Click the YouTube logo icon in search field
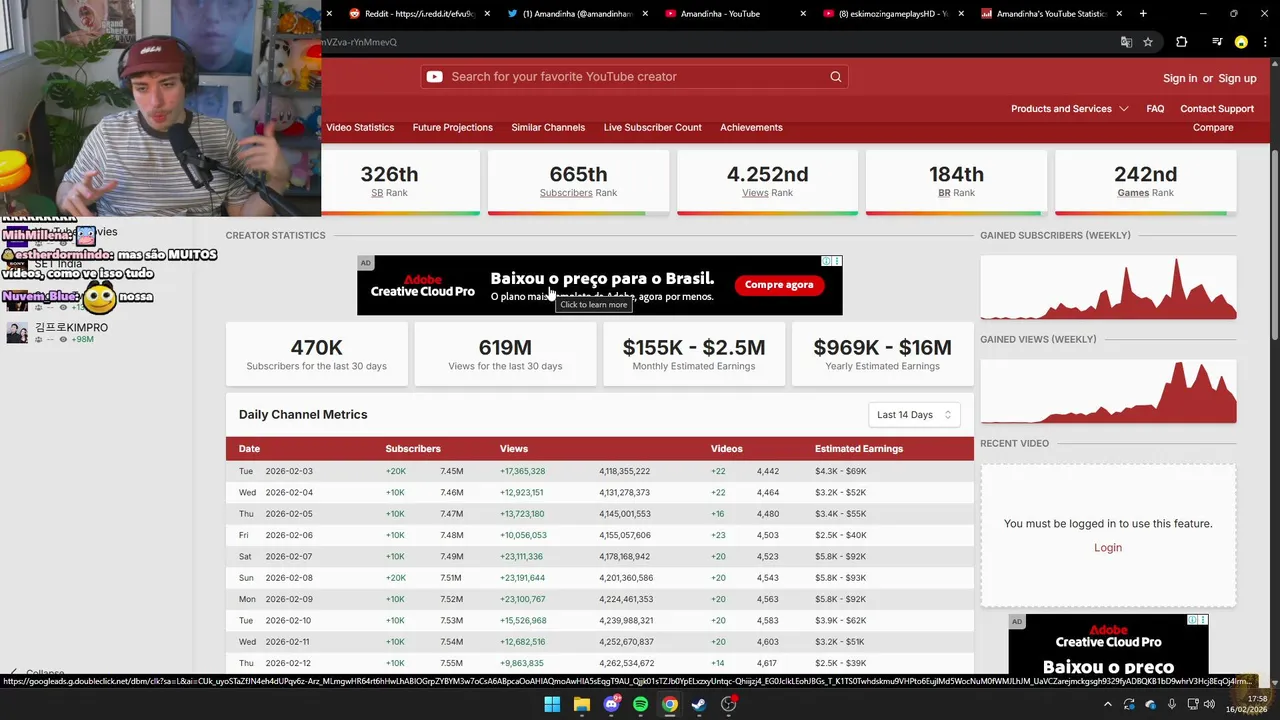1280x720 pixels. click(x=435, y=77)
